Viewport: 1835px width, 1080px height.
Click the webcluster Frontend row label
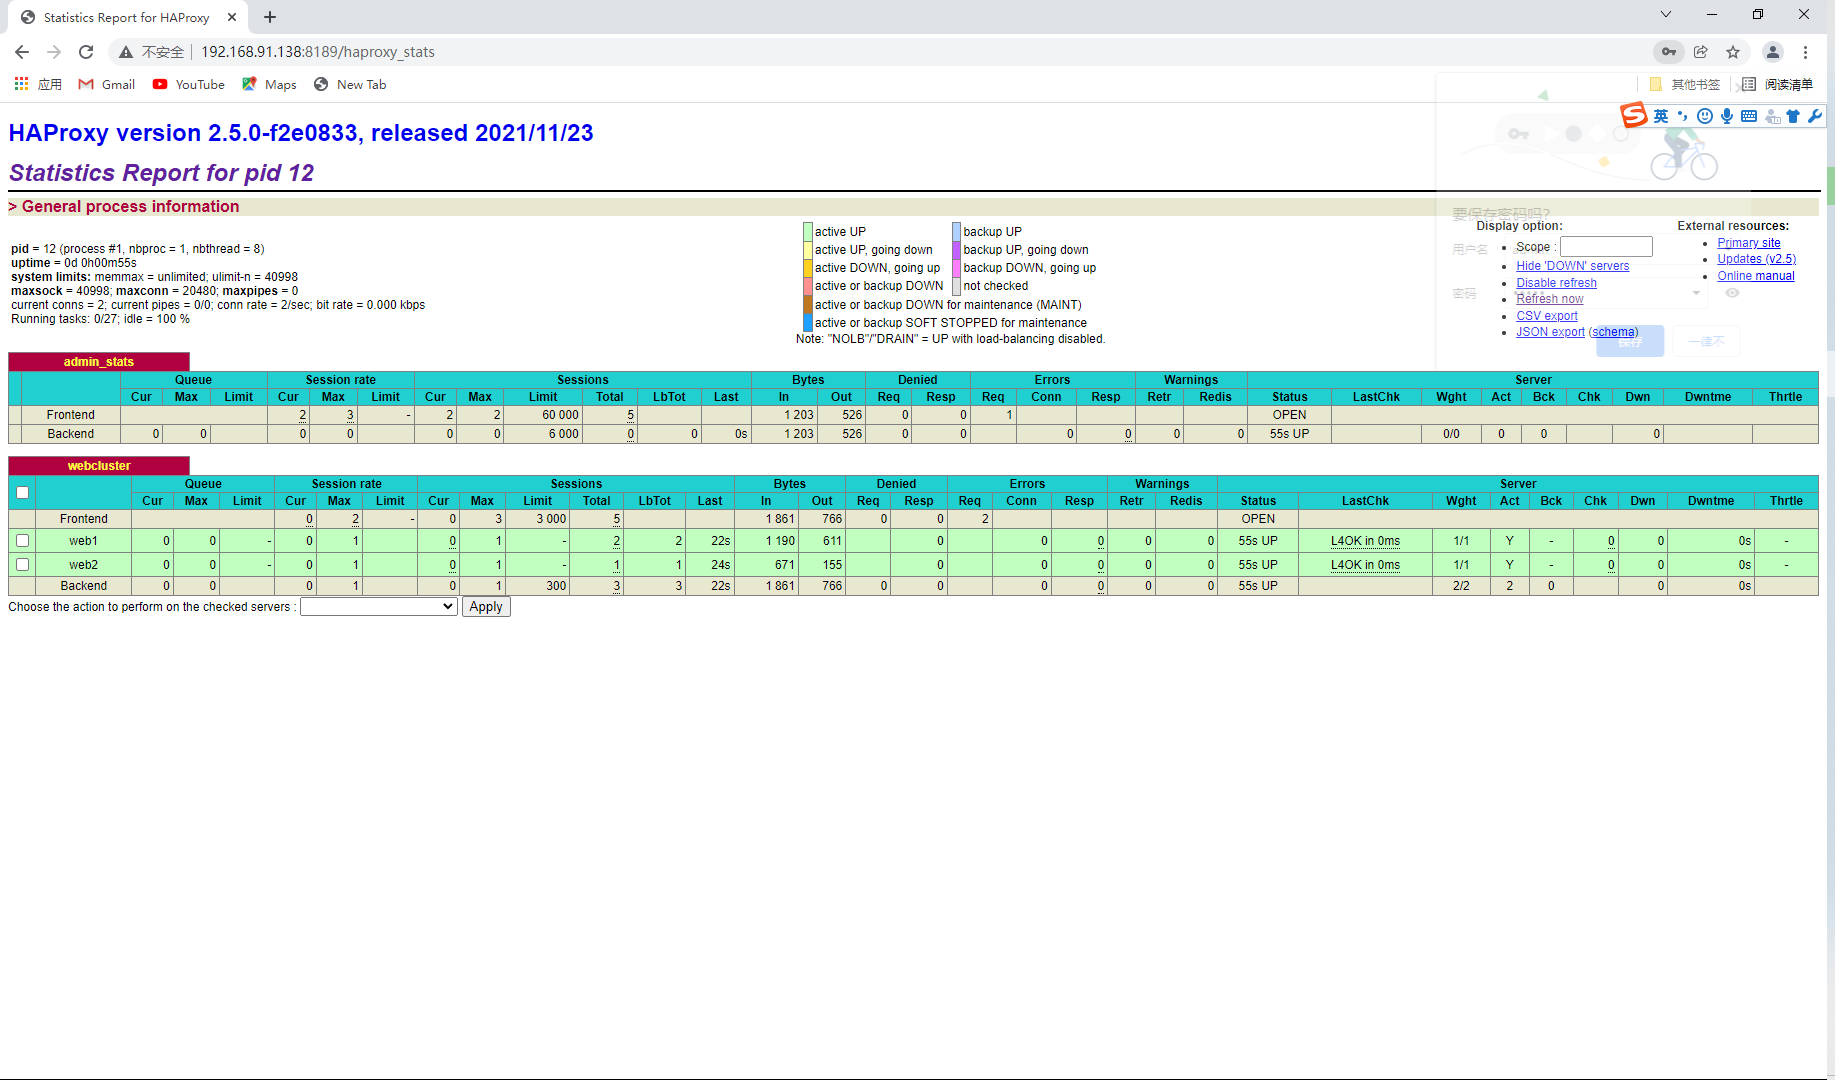click(83, 519)
